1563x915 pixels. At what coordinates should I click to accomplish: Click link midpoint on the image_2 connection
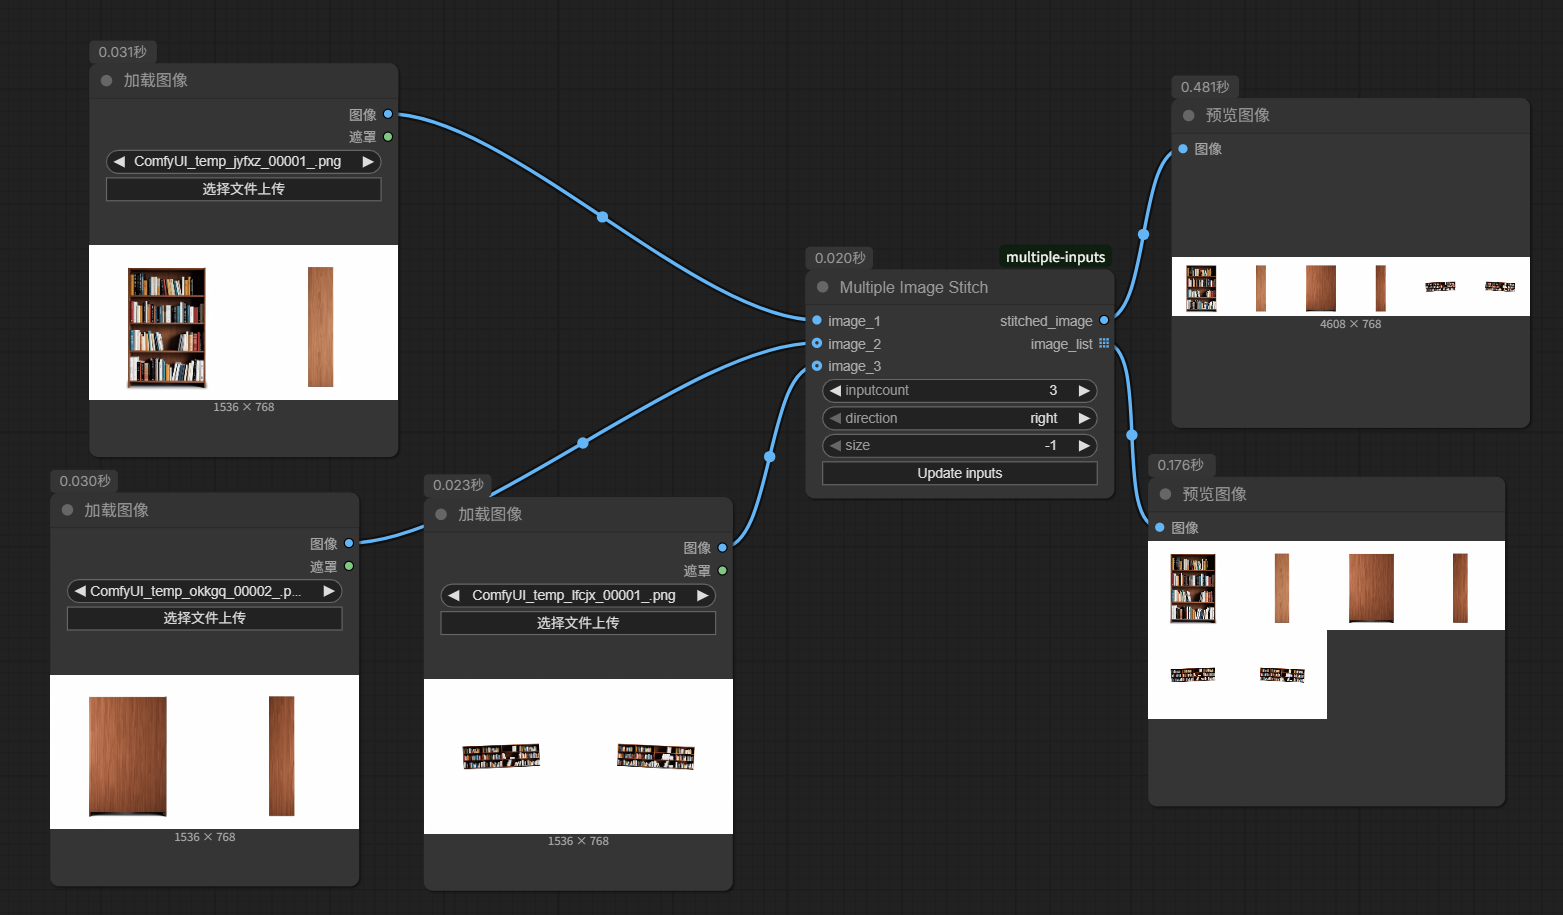pos(583,443)
